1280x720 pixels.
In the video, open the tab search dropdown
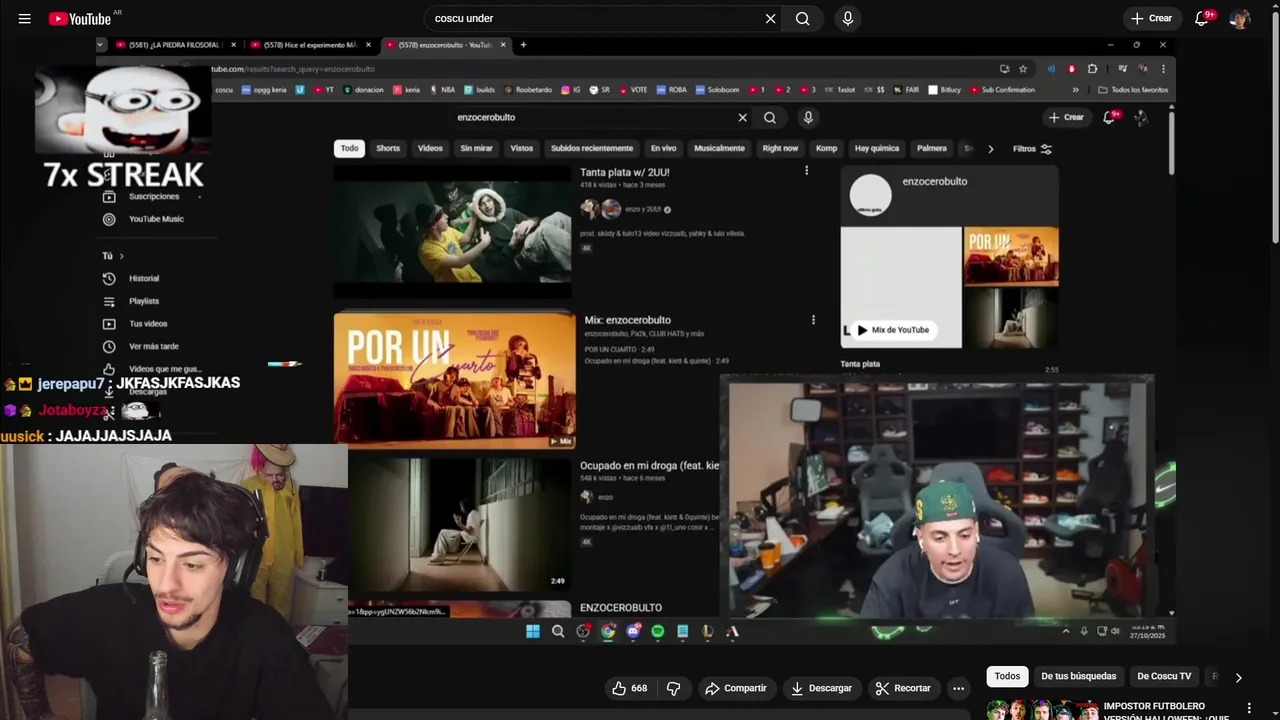pos(100,45)
